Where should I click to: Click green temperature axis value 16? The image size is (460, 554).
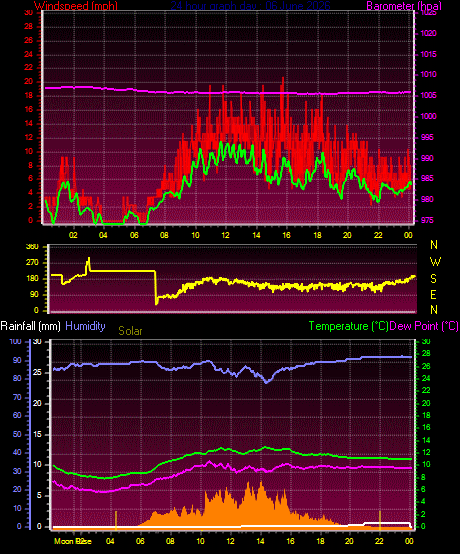click(426, 427)
